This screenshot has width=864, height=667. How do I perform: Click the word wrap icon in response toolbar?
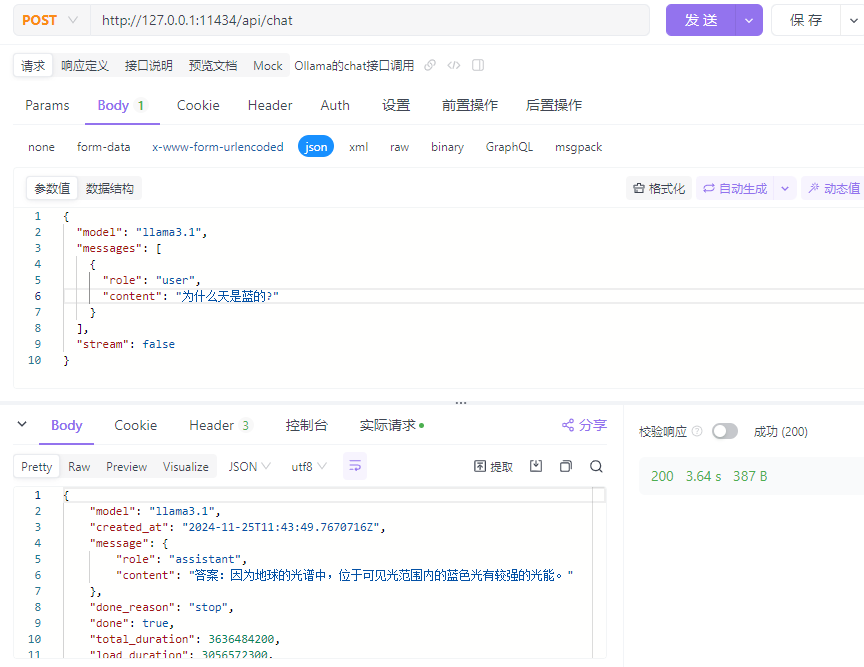pos(355,466)
